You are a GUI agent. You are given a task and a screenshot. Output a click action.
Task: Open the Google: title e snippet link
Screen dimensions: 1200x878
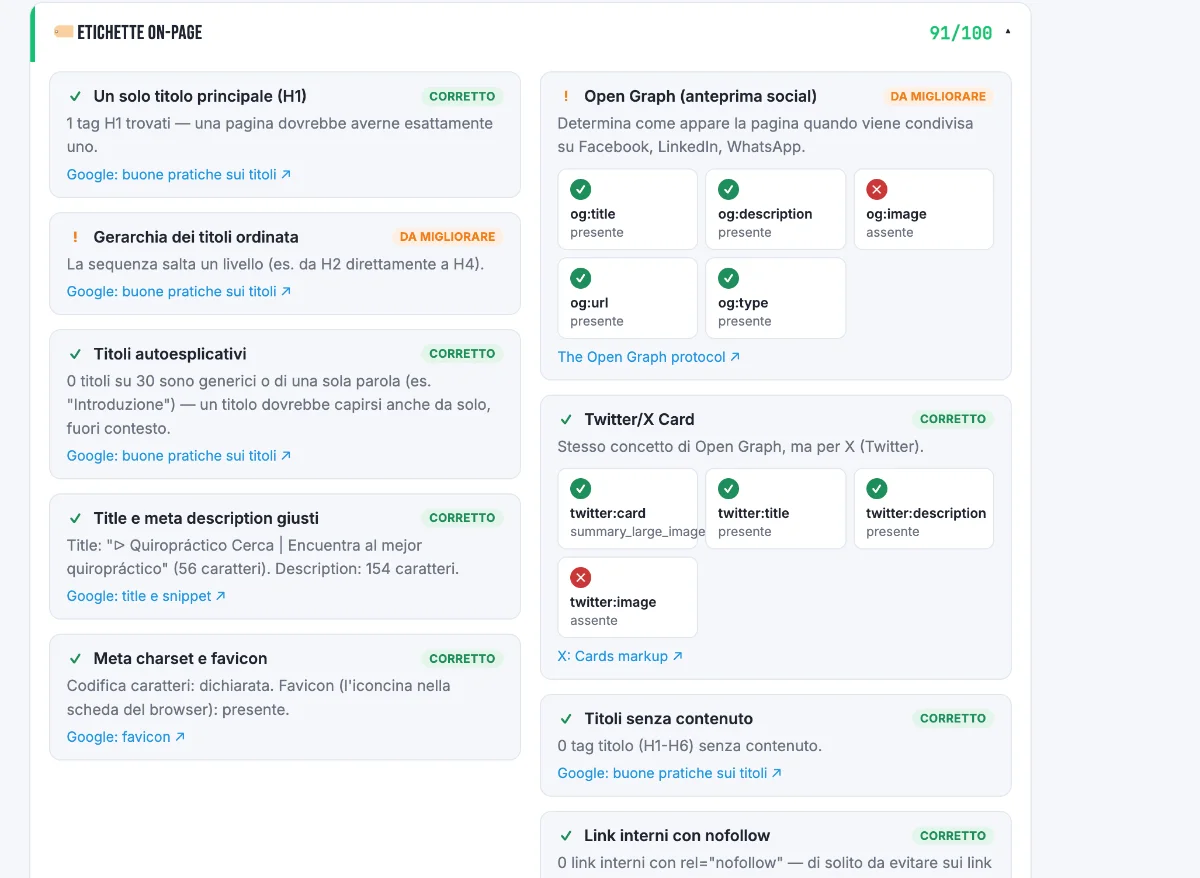point(146,596)
